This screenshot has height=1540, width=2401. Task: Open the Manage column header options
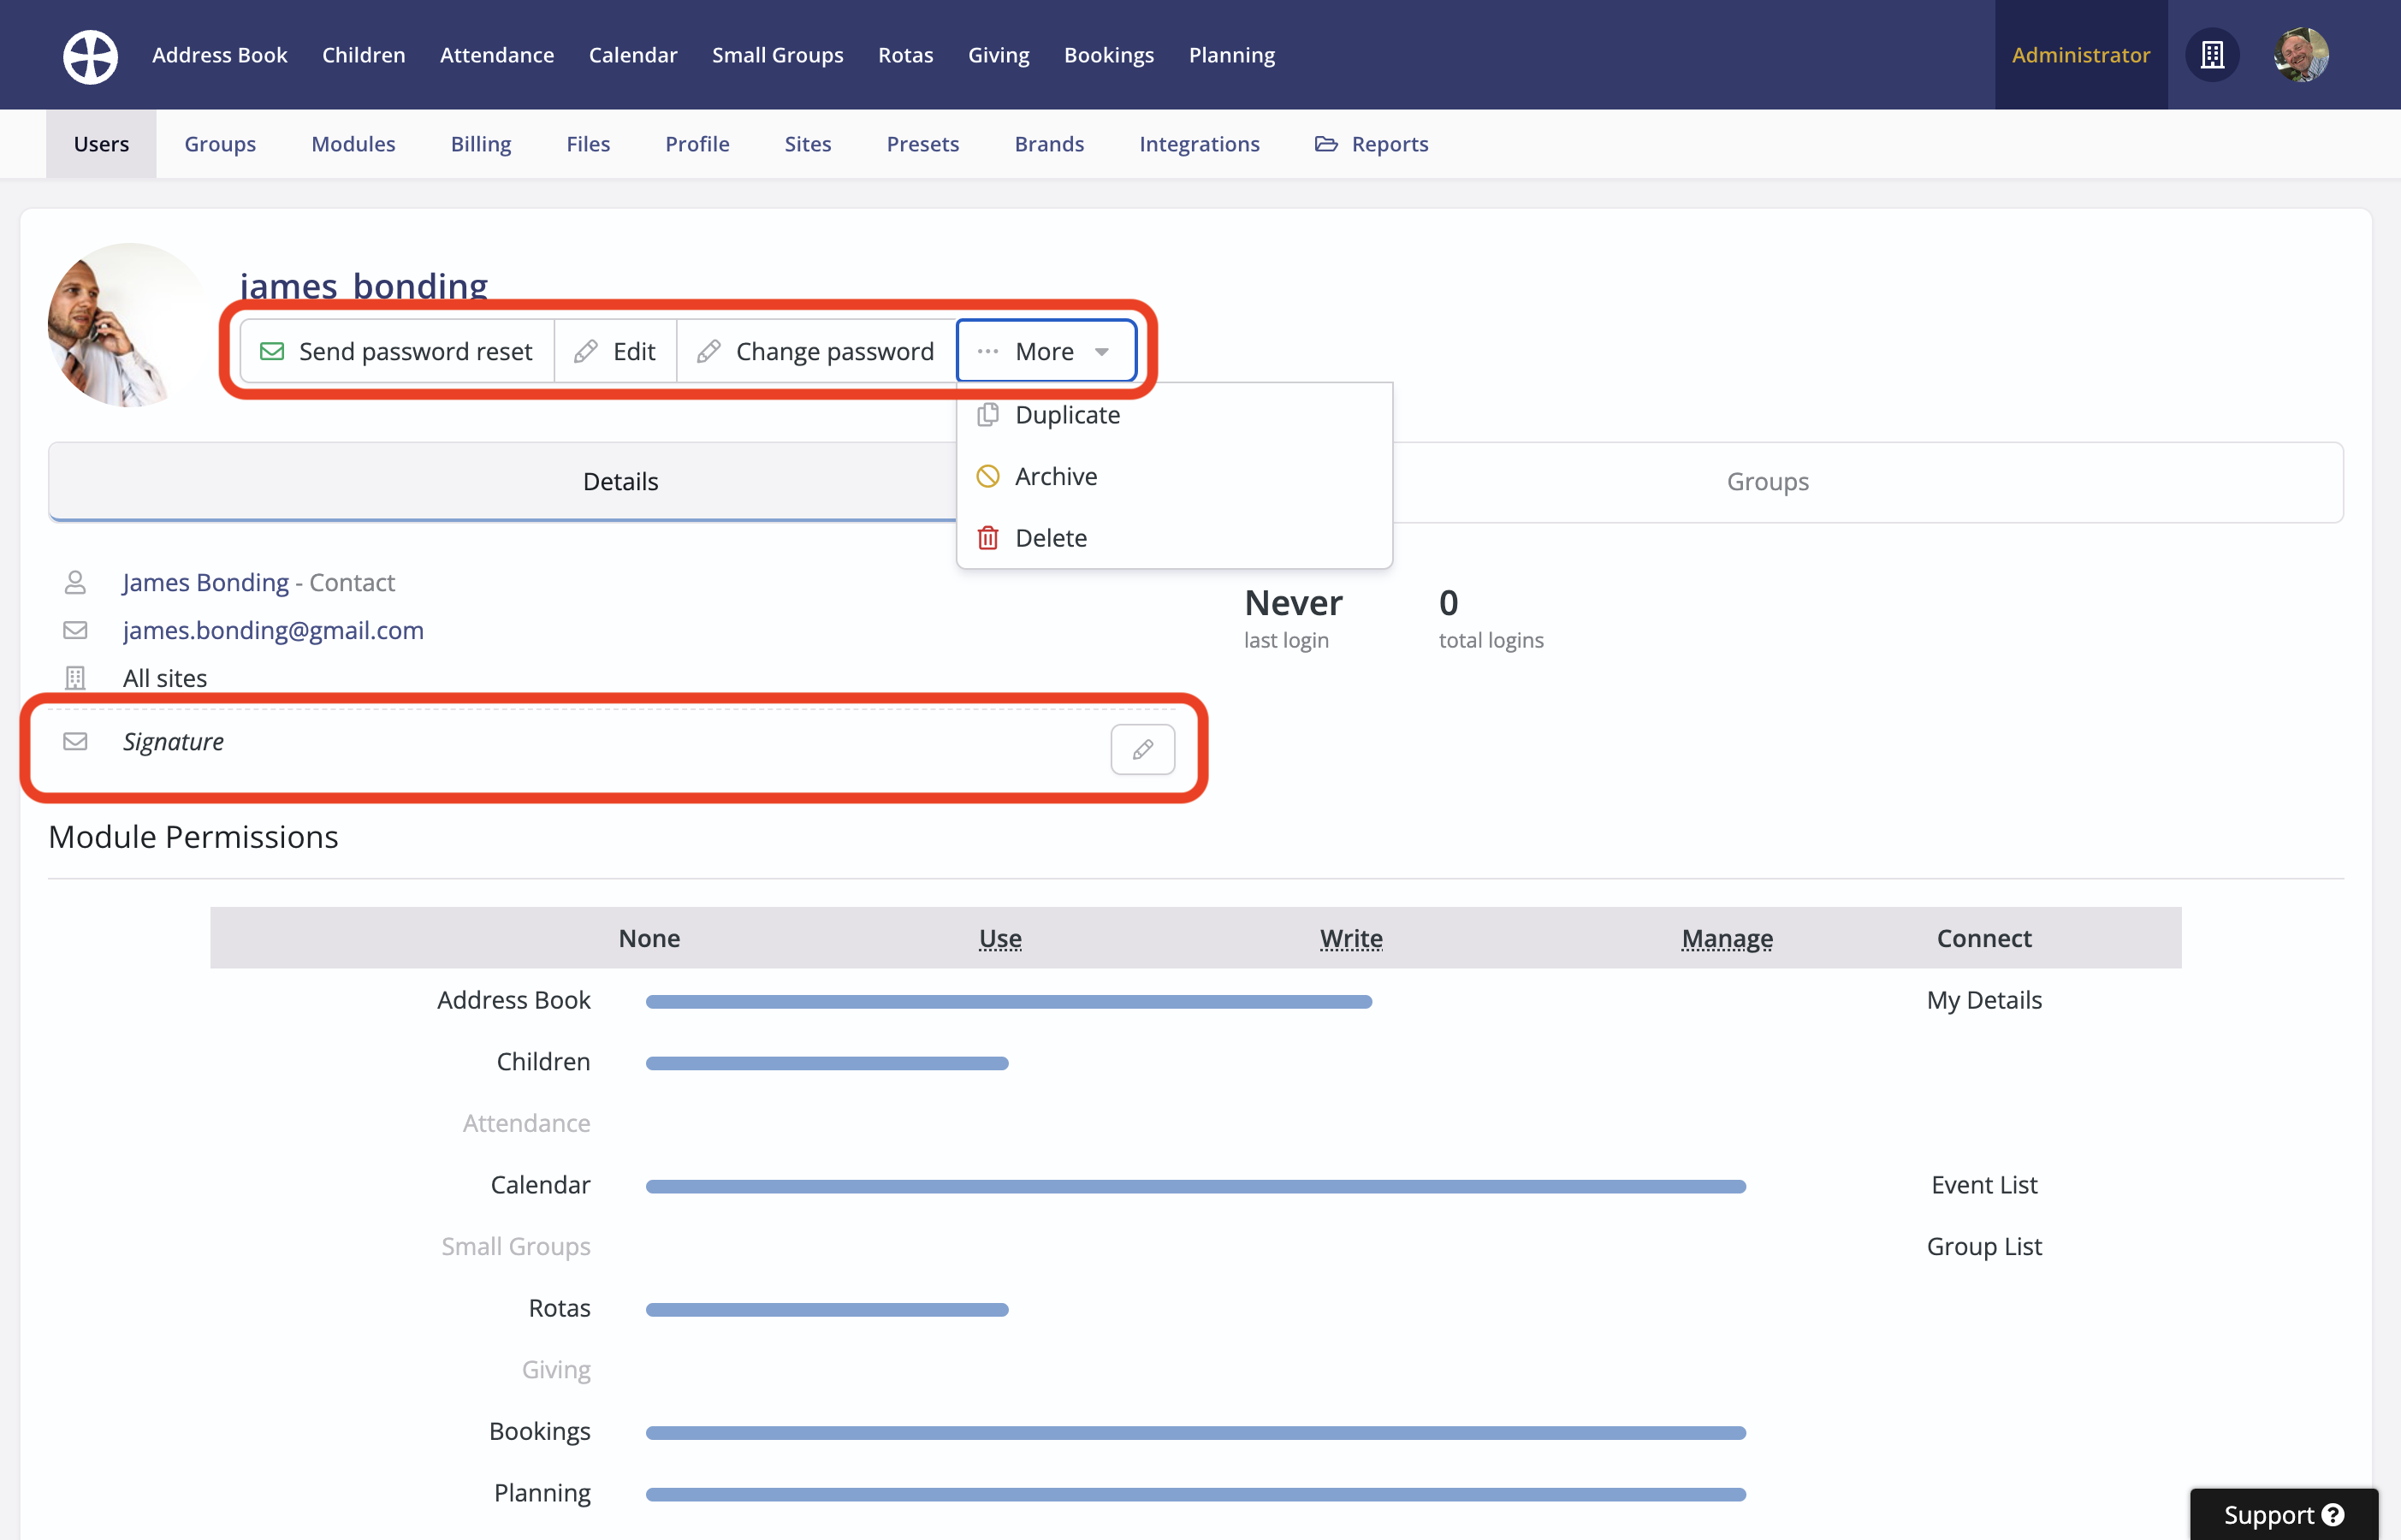click(x=1726, y=938)
